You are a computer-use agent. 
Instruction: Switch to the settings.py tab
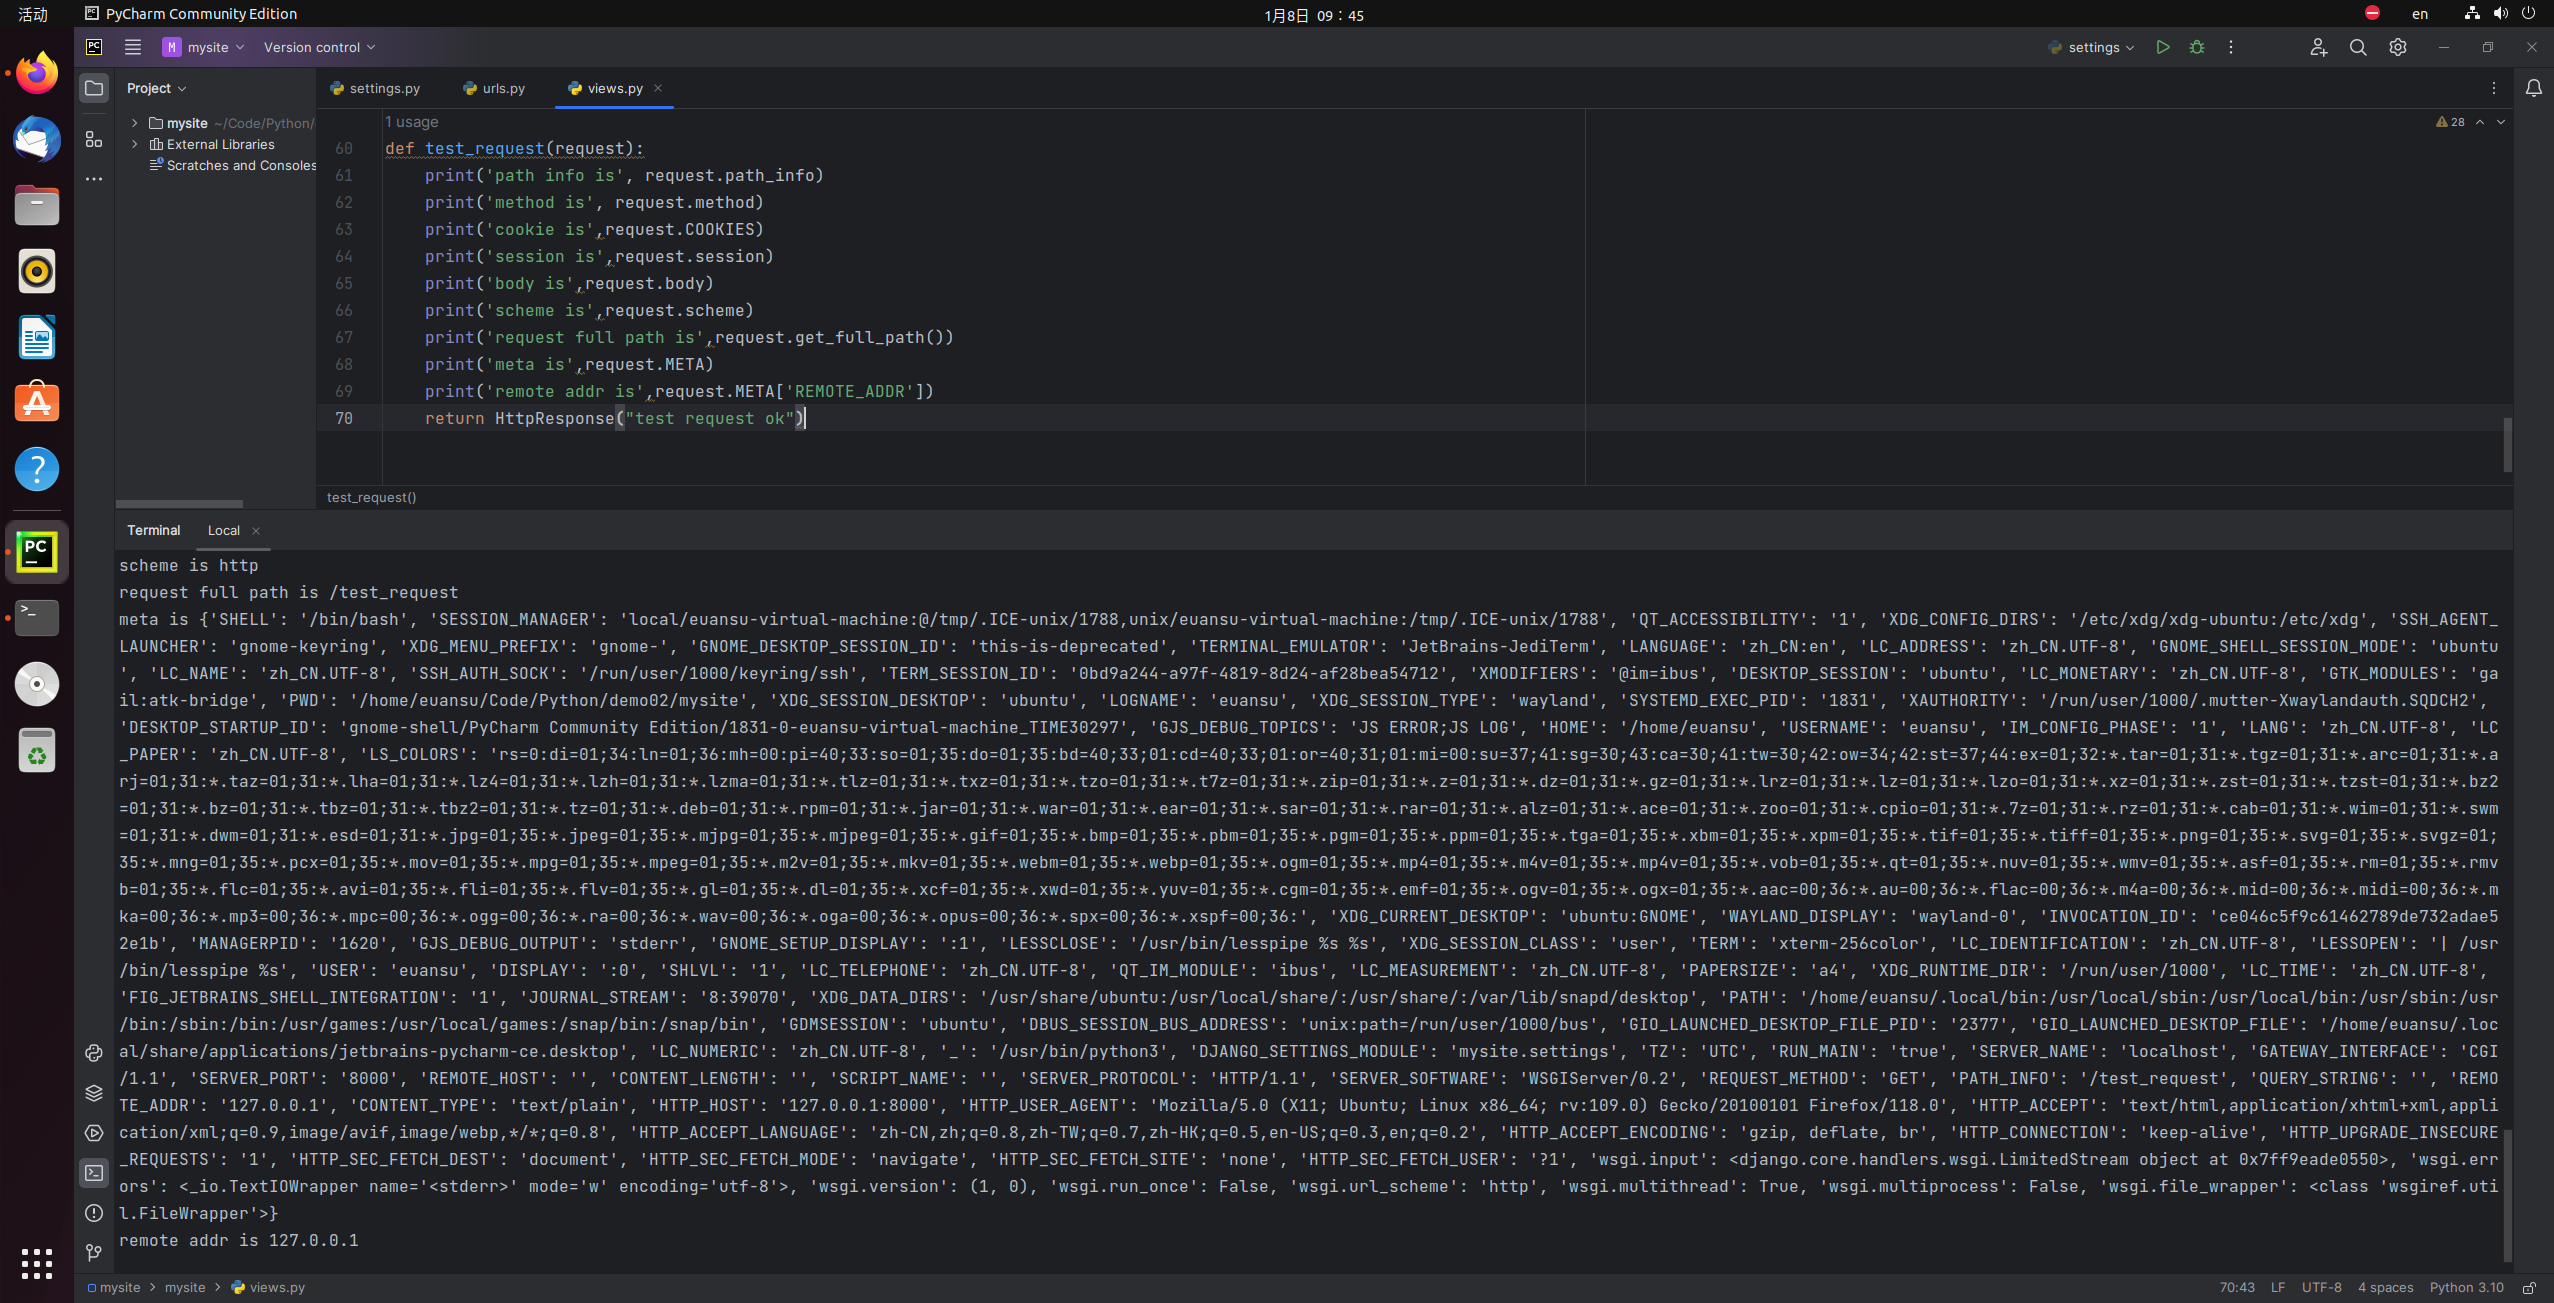pos(384,88)
